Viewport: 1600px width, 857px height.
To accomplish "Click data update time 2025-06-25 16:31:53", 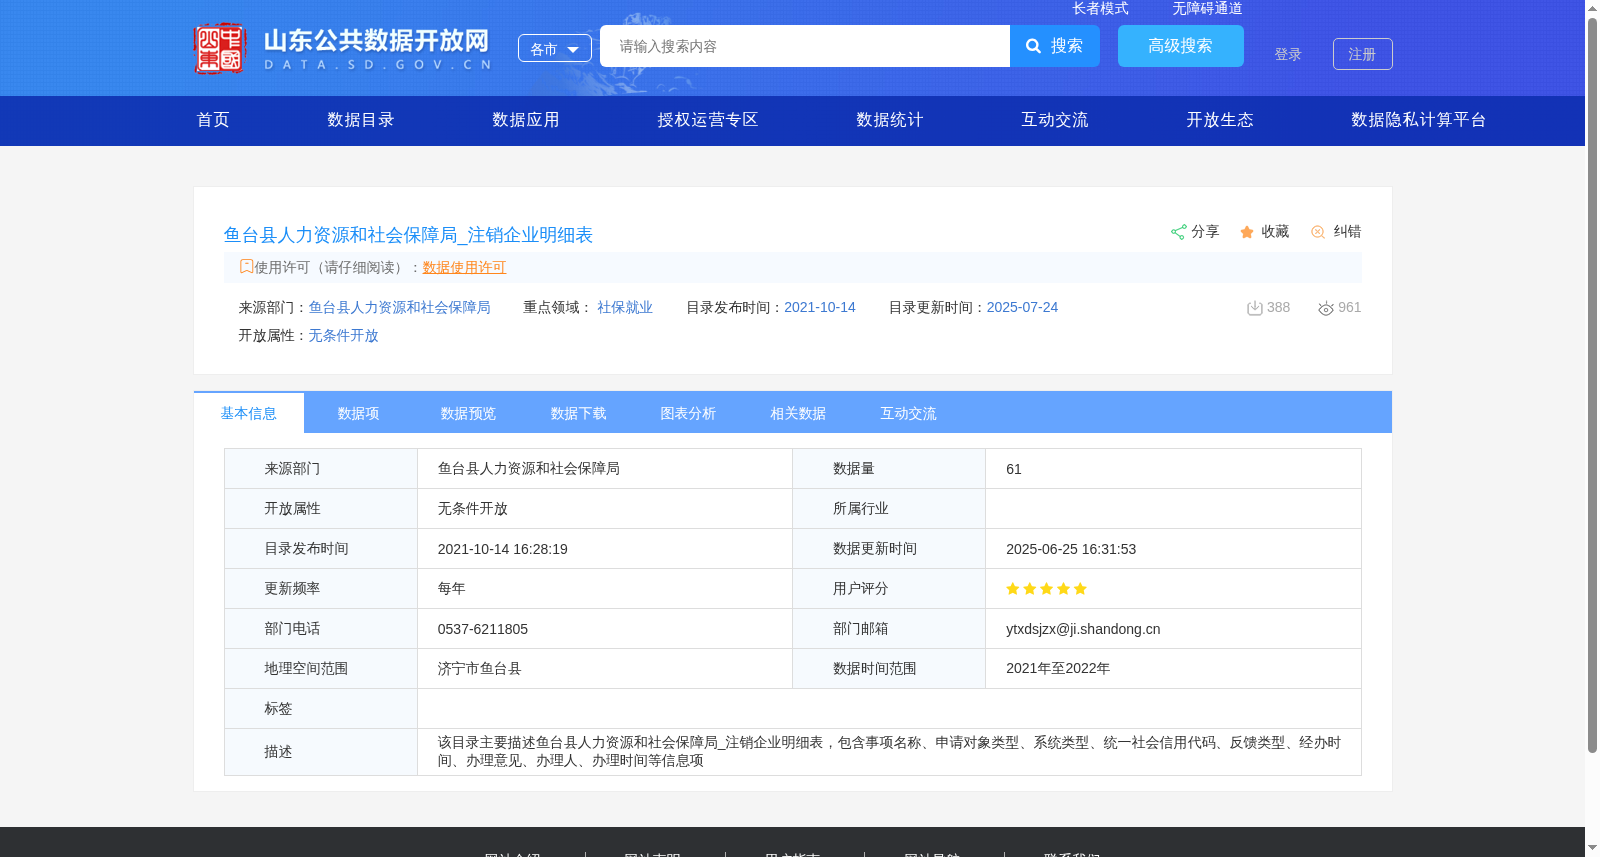I will pos(1071,549).
